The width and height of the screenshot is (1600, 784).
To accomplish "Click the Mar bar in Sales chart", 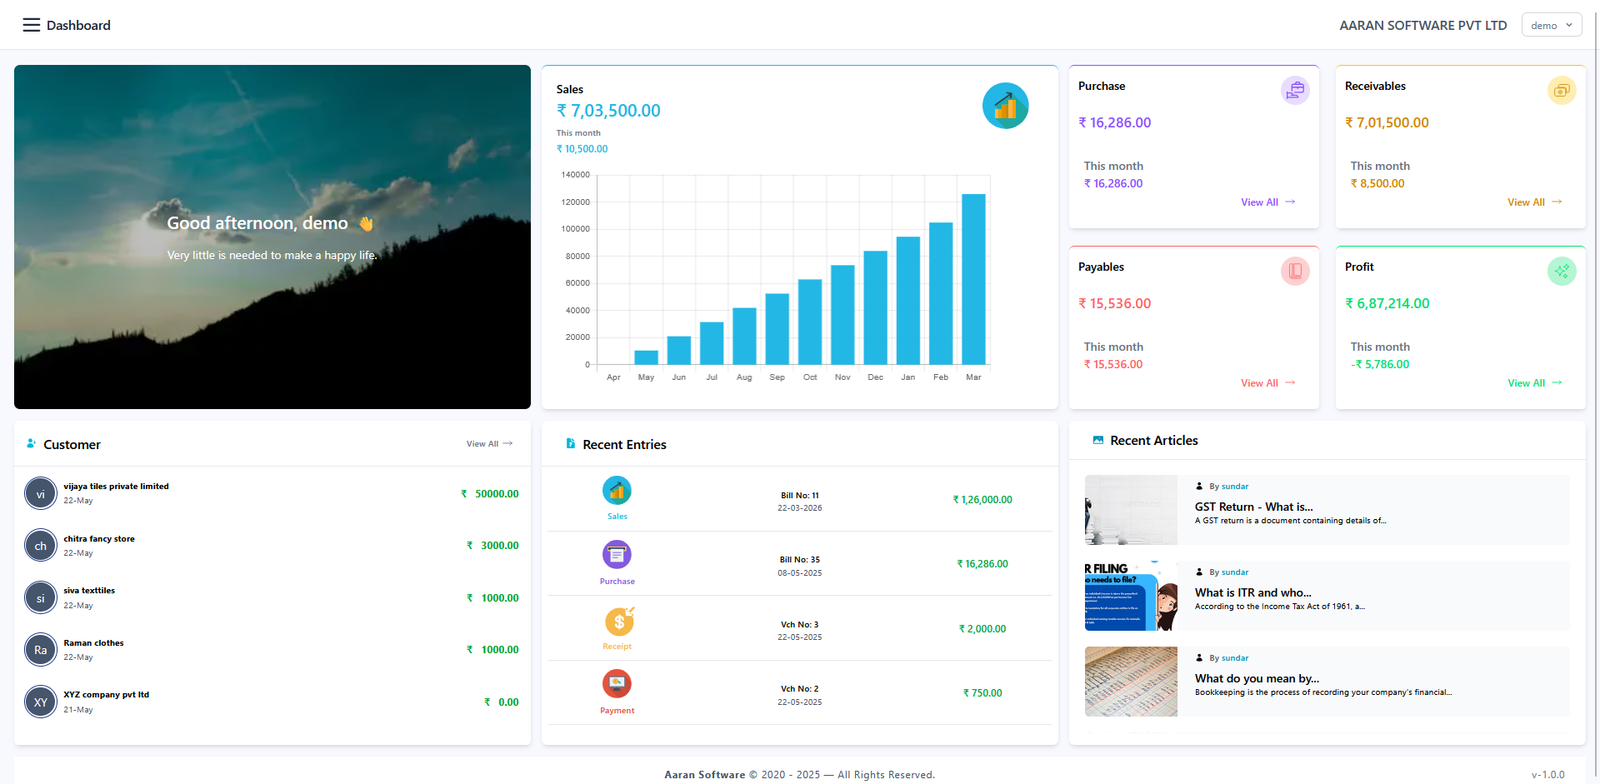I will pyautogui.click(x=973, y=279).
